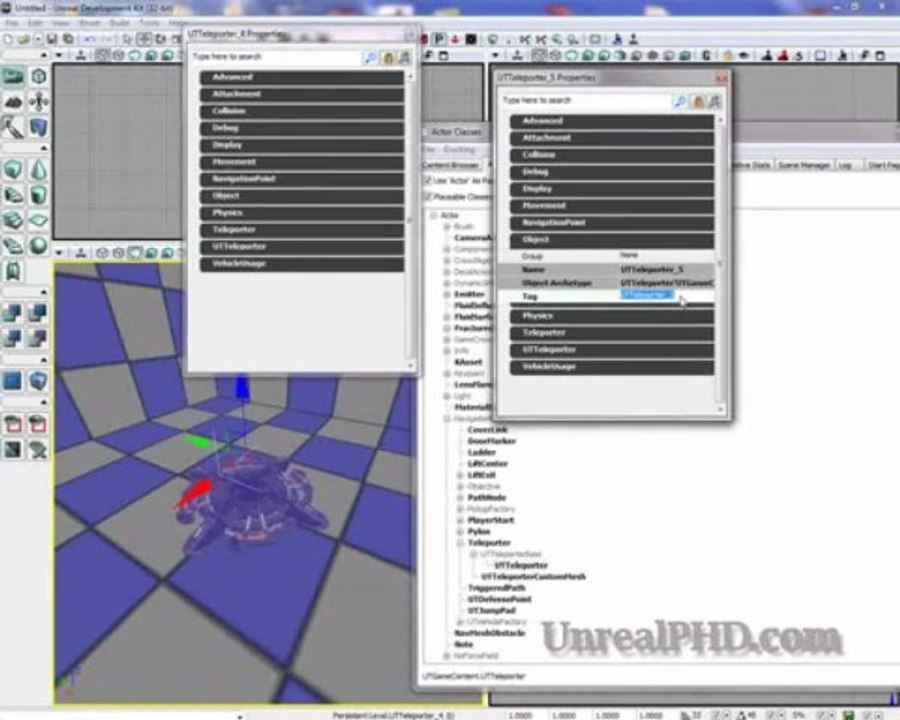Expand Display category in UTTeleporter_5 Properties
Image resolution: width=900 pixels, height=720 pixels.
(x=612, y=189)
